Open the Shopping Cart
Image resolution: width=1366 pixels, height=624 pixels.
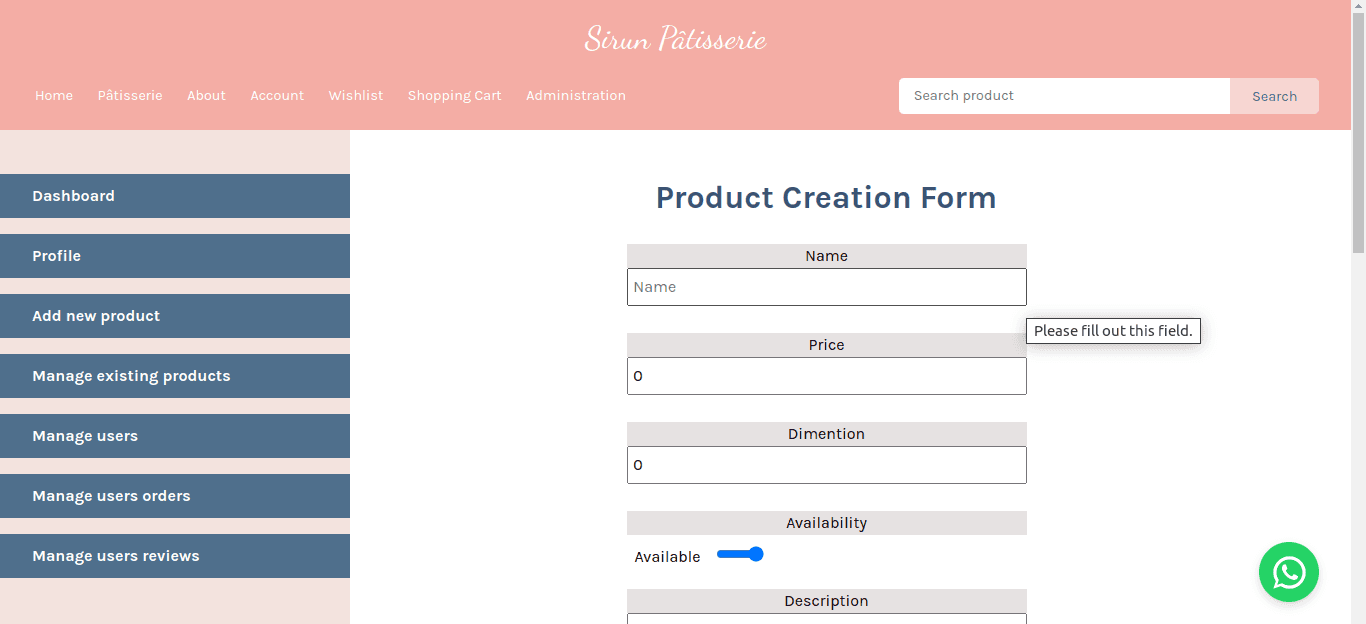[454, 96]
